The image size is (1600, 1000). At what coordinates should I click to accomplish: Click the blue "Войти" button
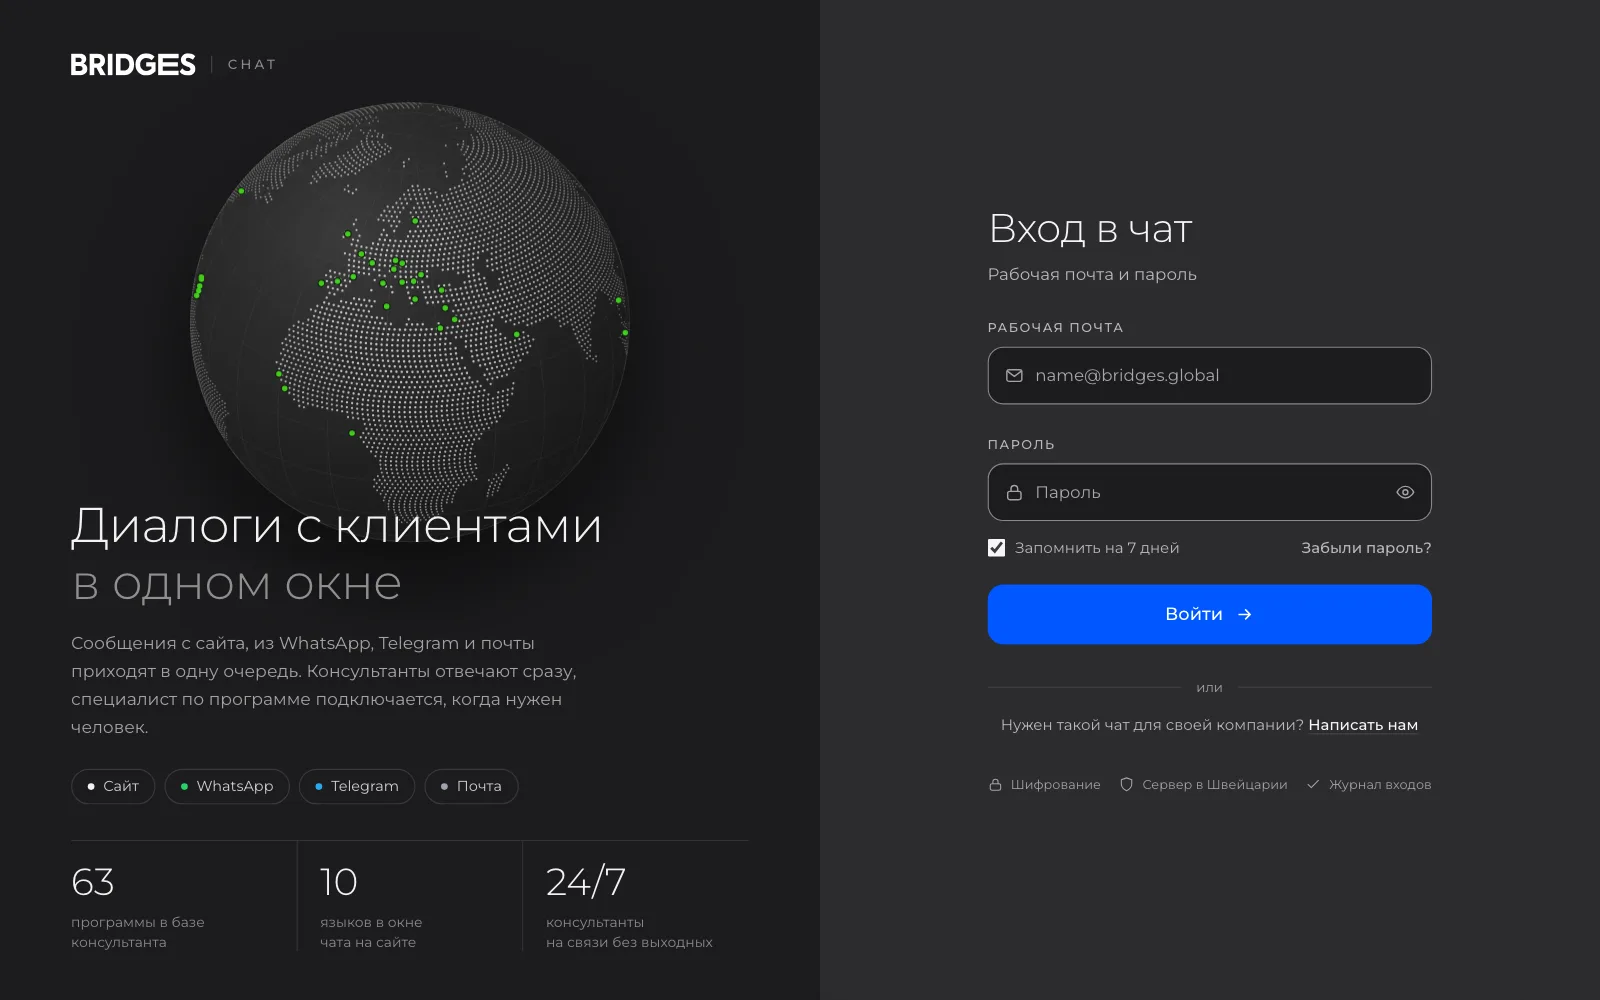click(x=1210, y=614)
